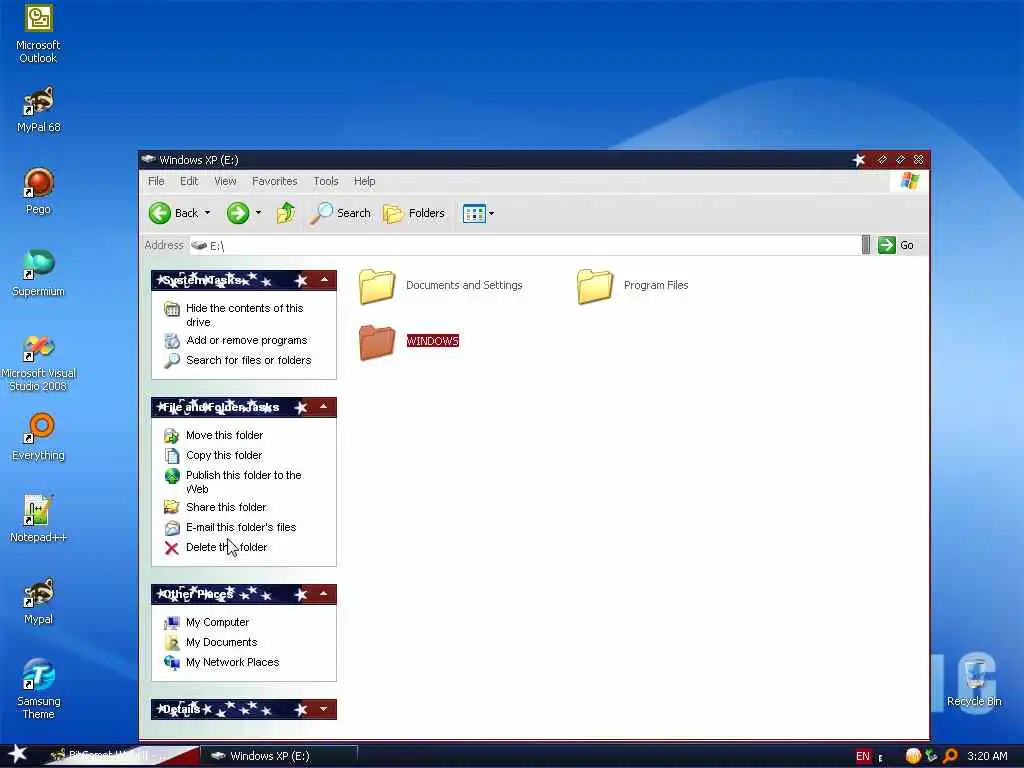Go forward with the green Forward arrow
This screenshot has width=1024, height=768.
coord(238,213)
